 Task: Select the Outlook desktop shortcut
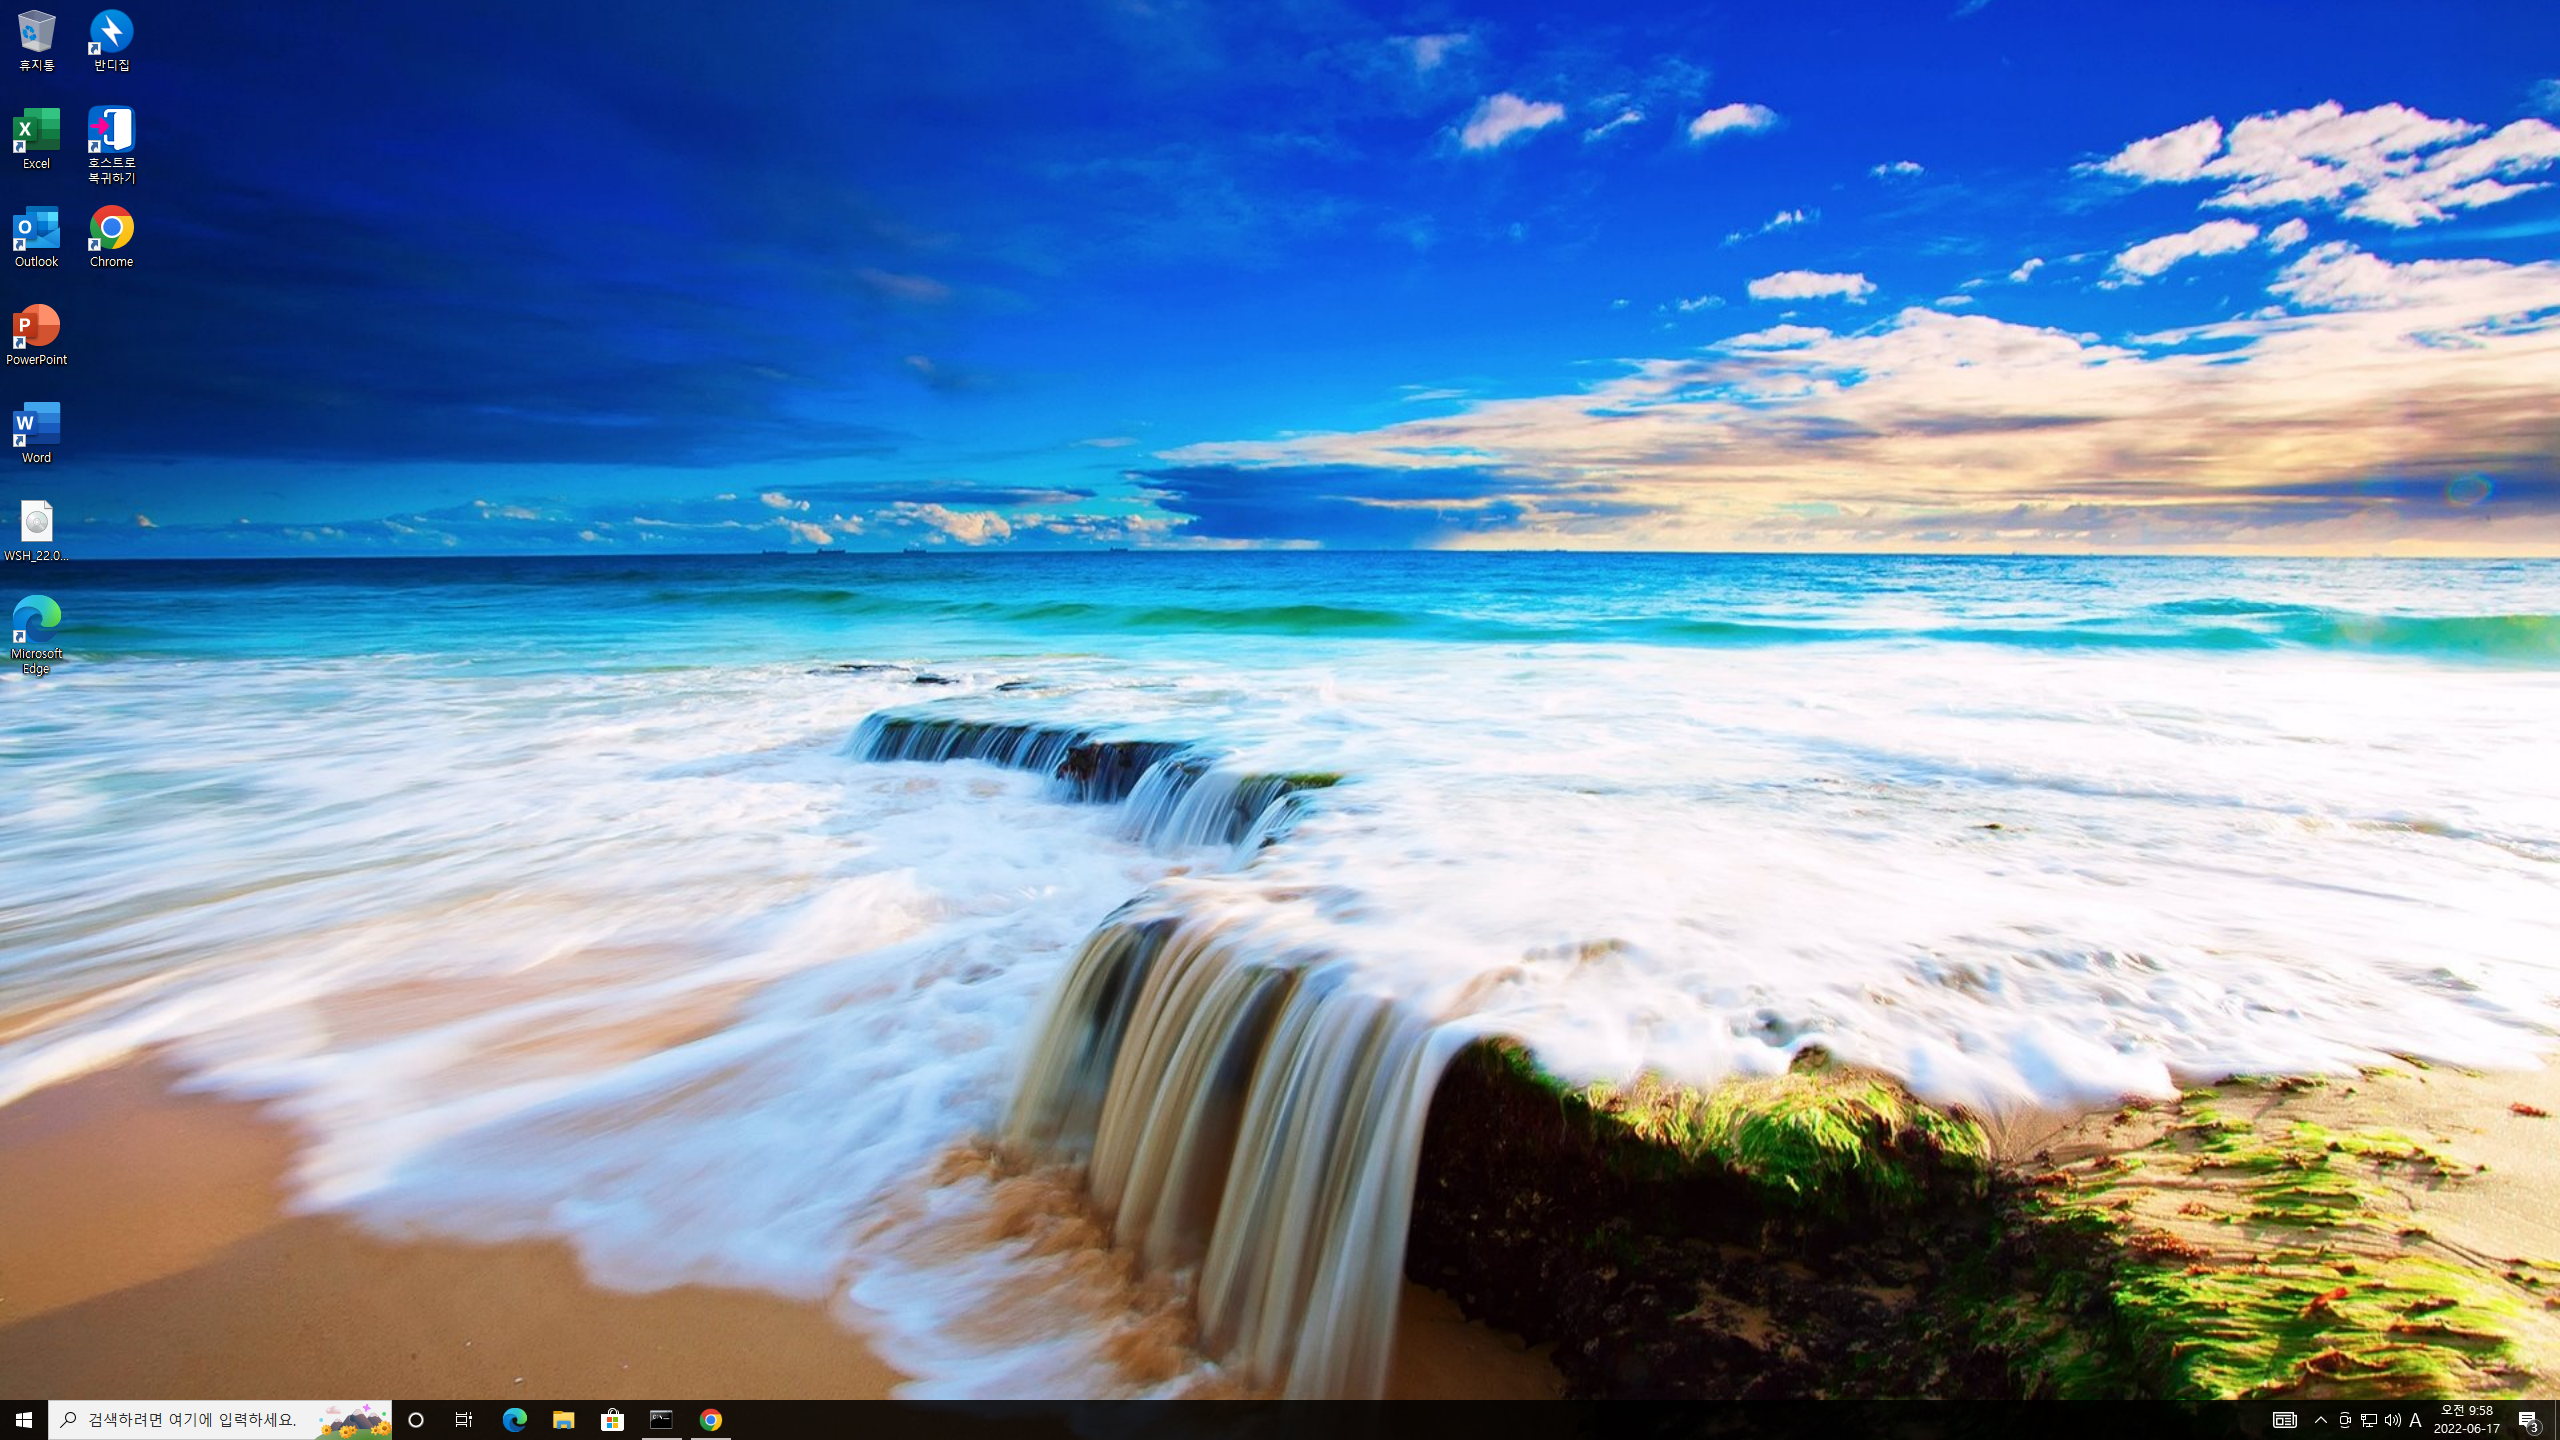(x=37, y=237)
